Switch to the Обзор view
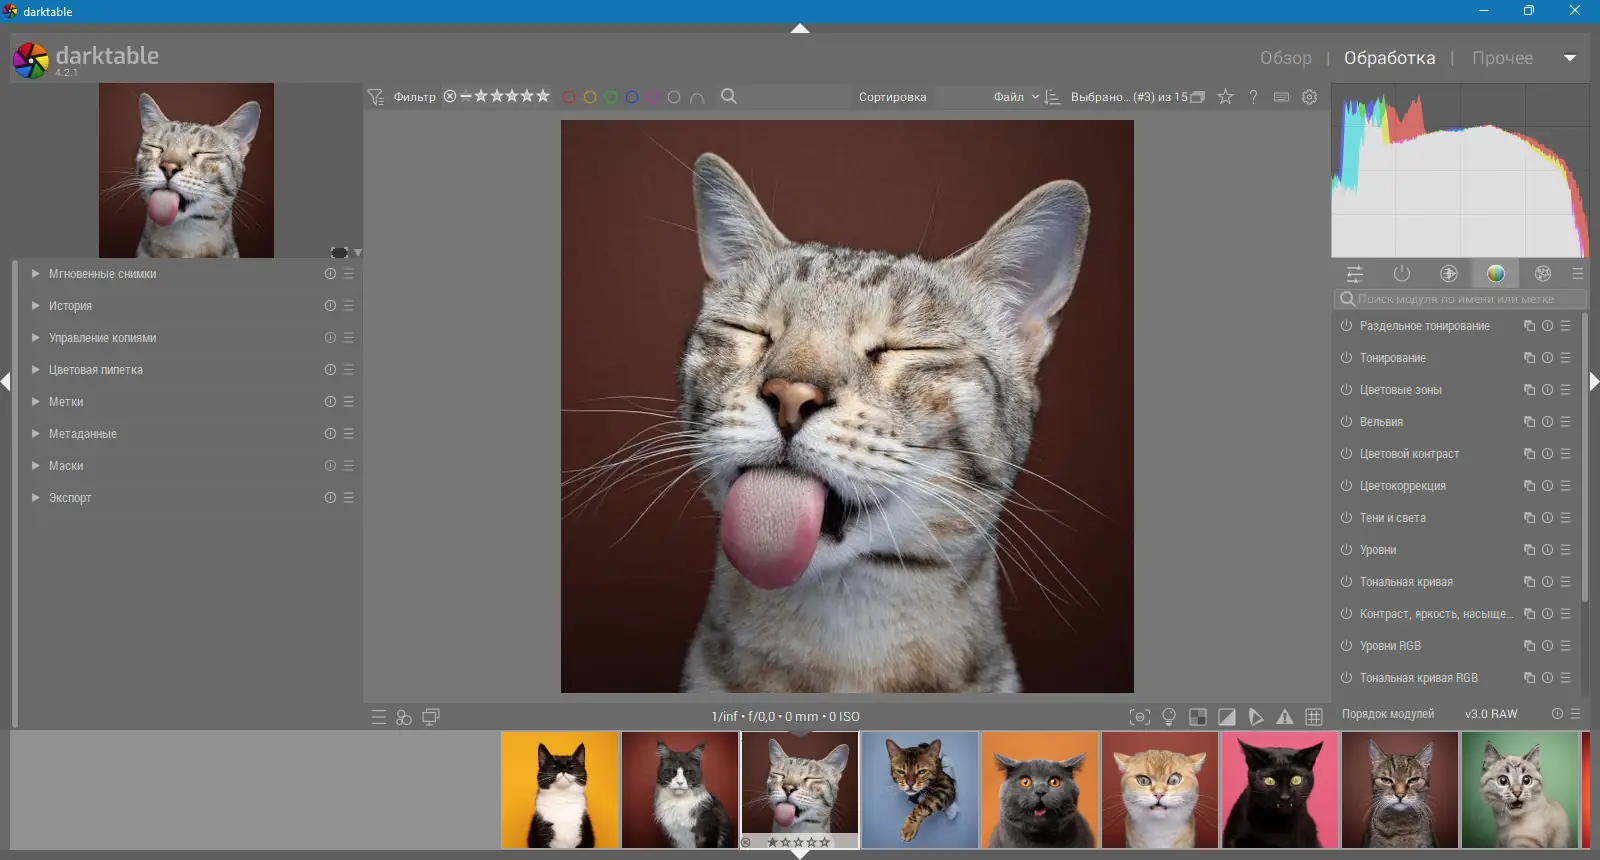This screenshot has width=1600, height=860. coord(1285,58)
